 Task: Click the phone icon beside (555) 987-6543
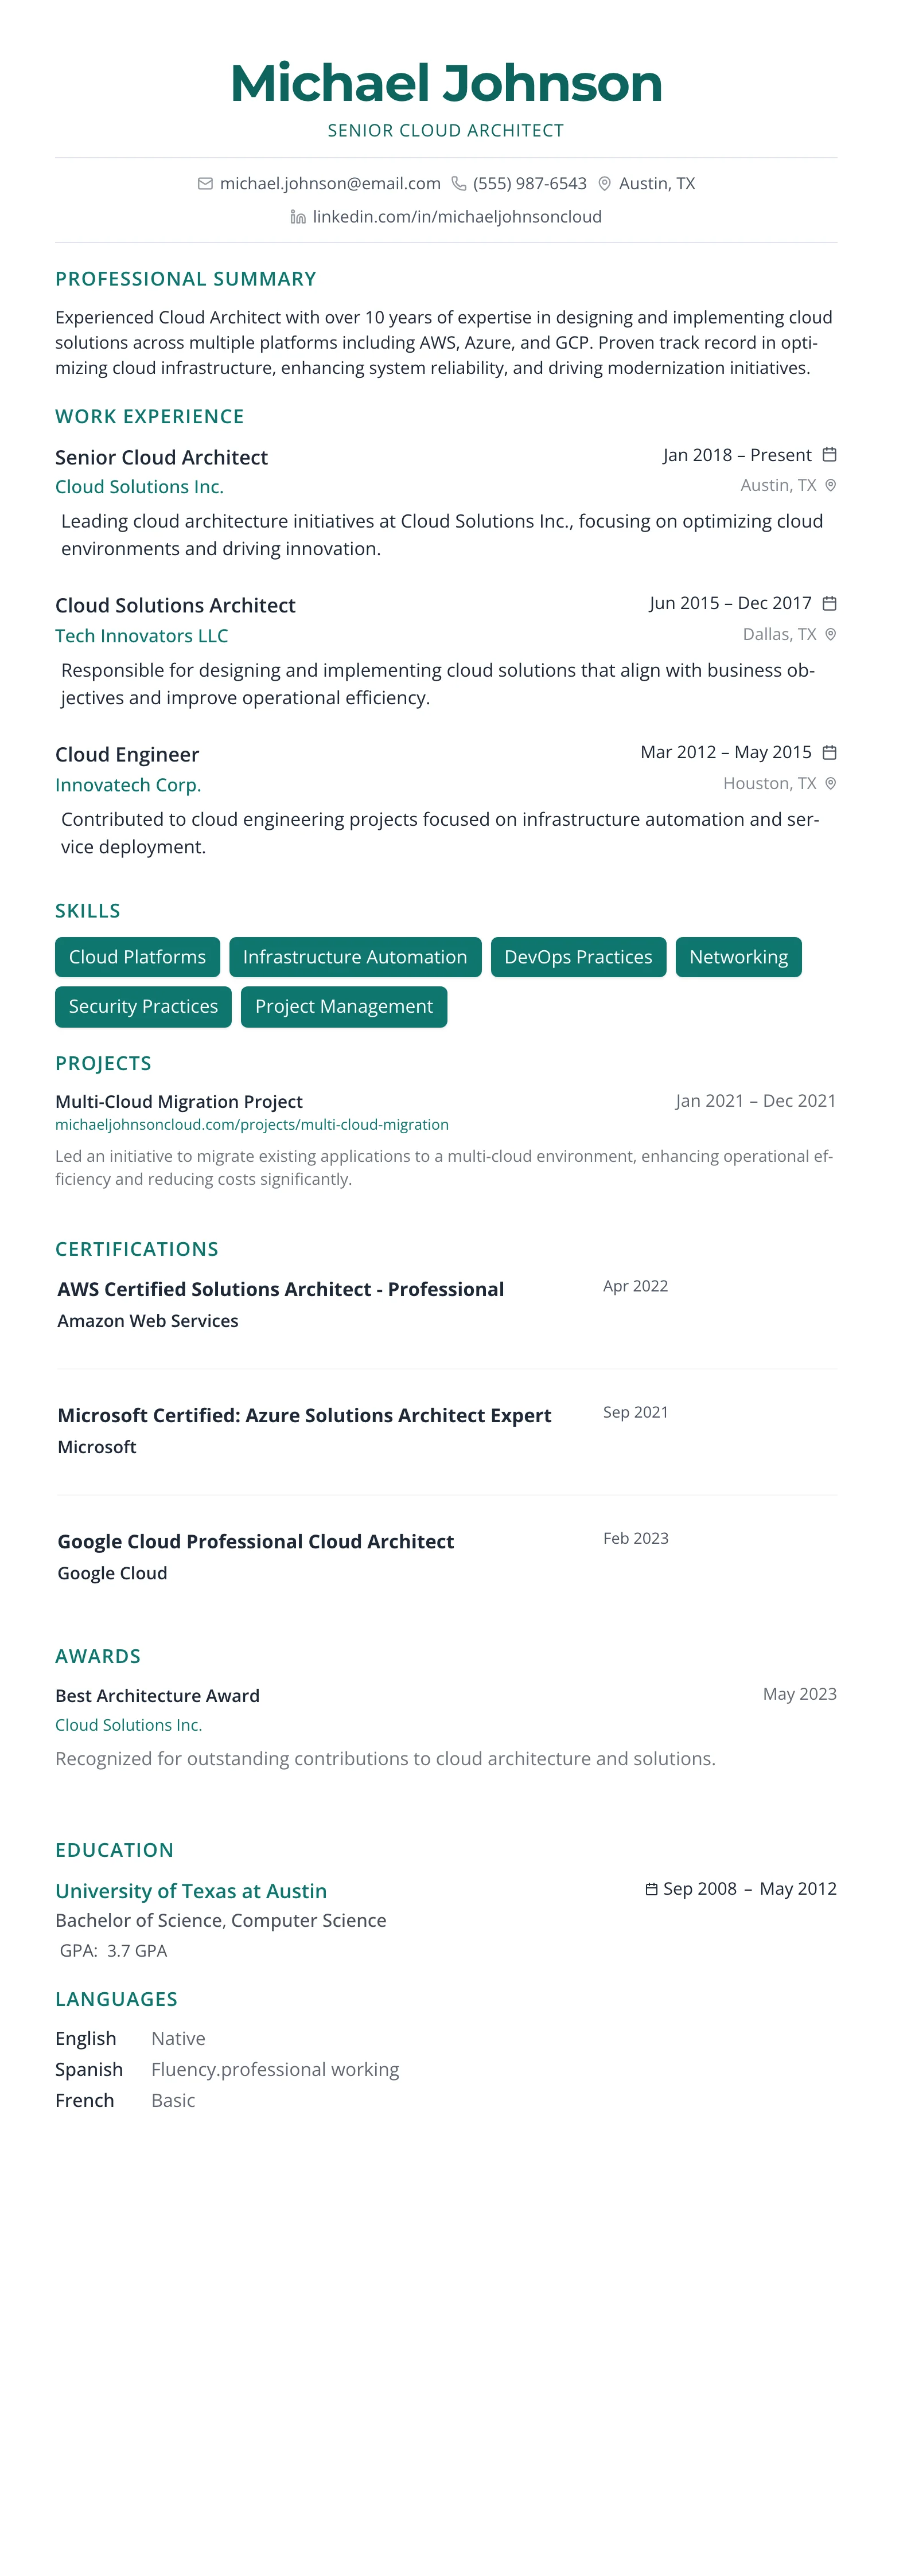point(458,183)
